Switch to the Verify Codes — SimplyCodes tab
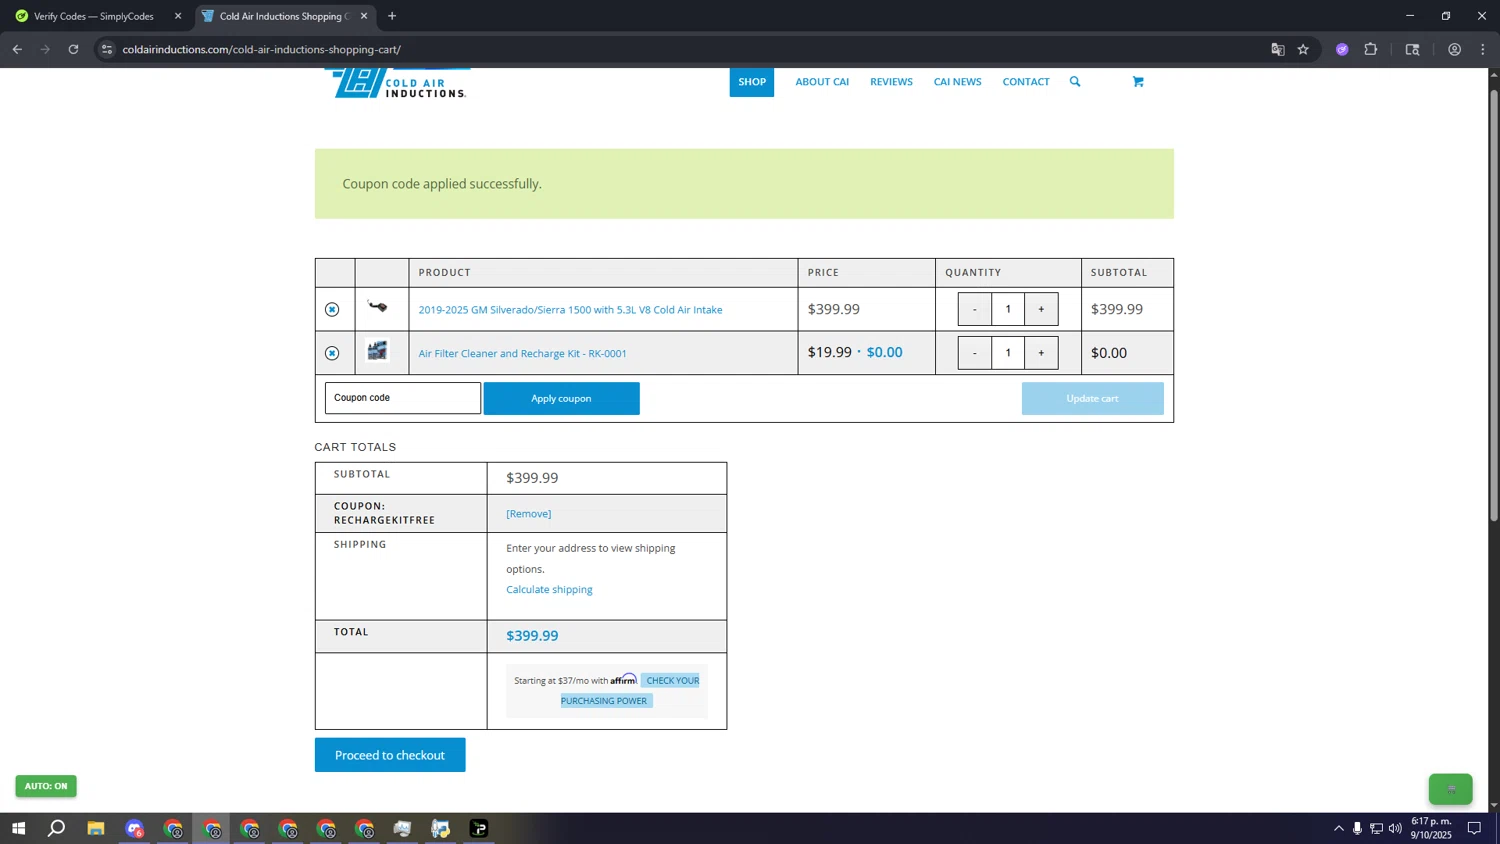The width and height of the screenshot is (1500, 844). [95, 16]
